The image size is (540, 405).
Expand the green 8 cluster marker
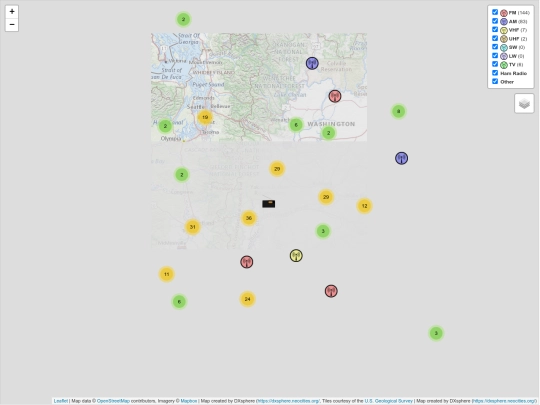398,111
